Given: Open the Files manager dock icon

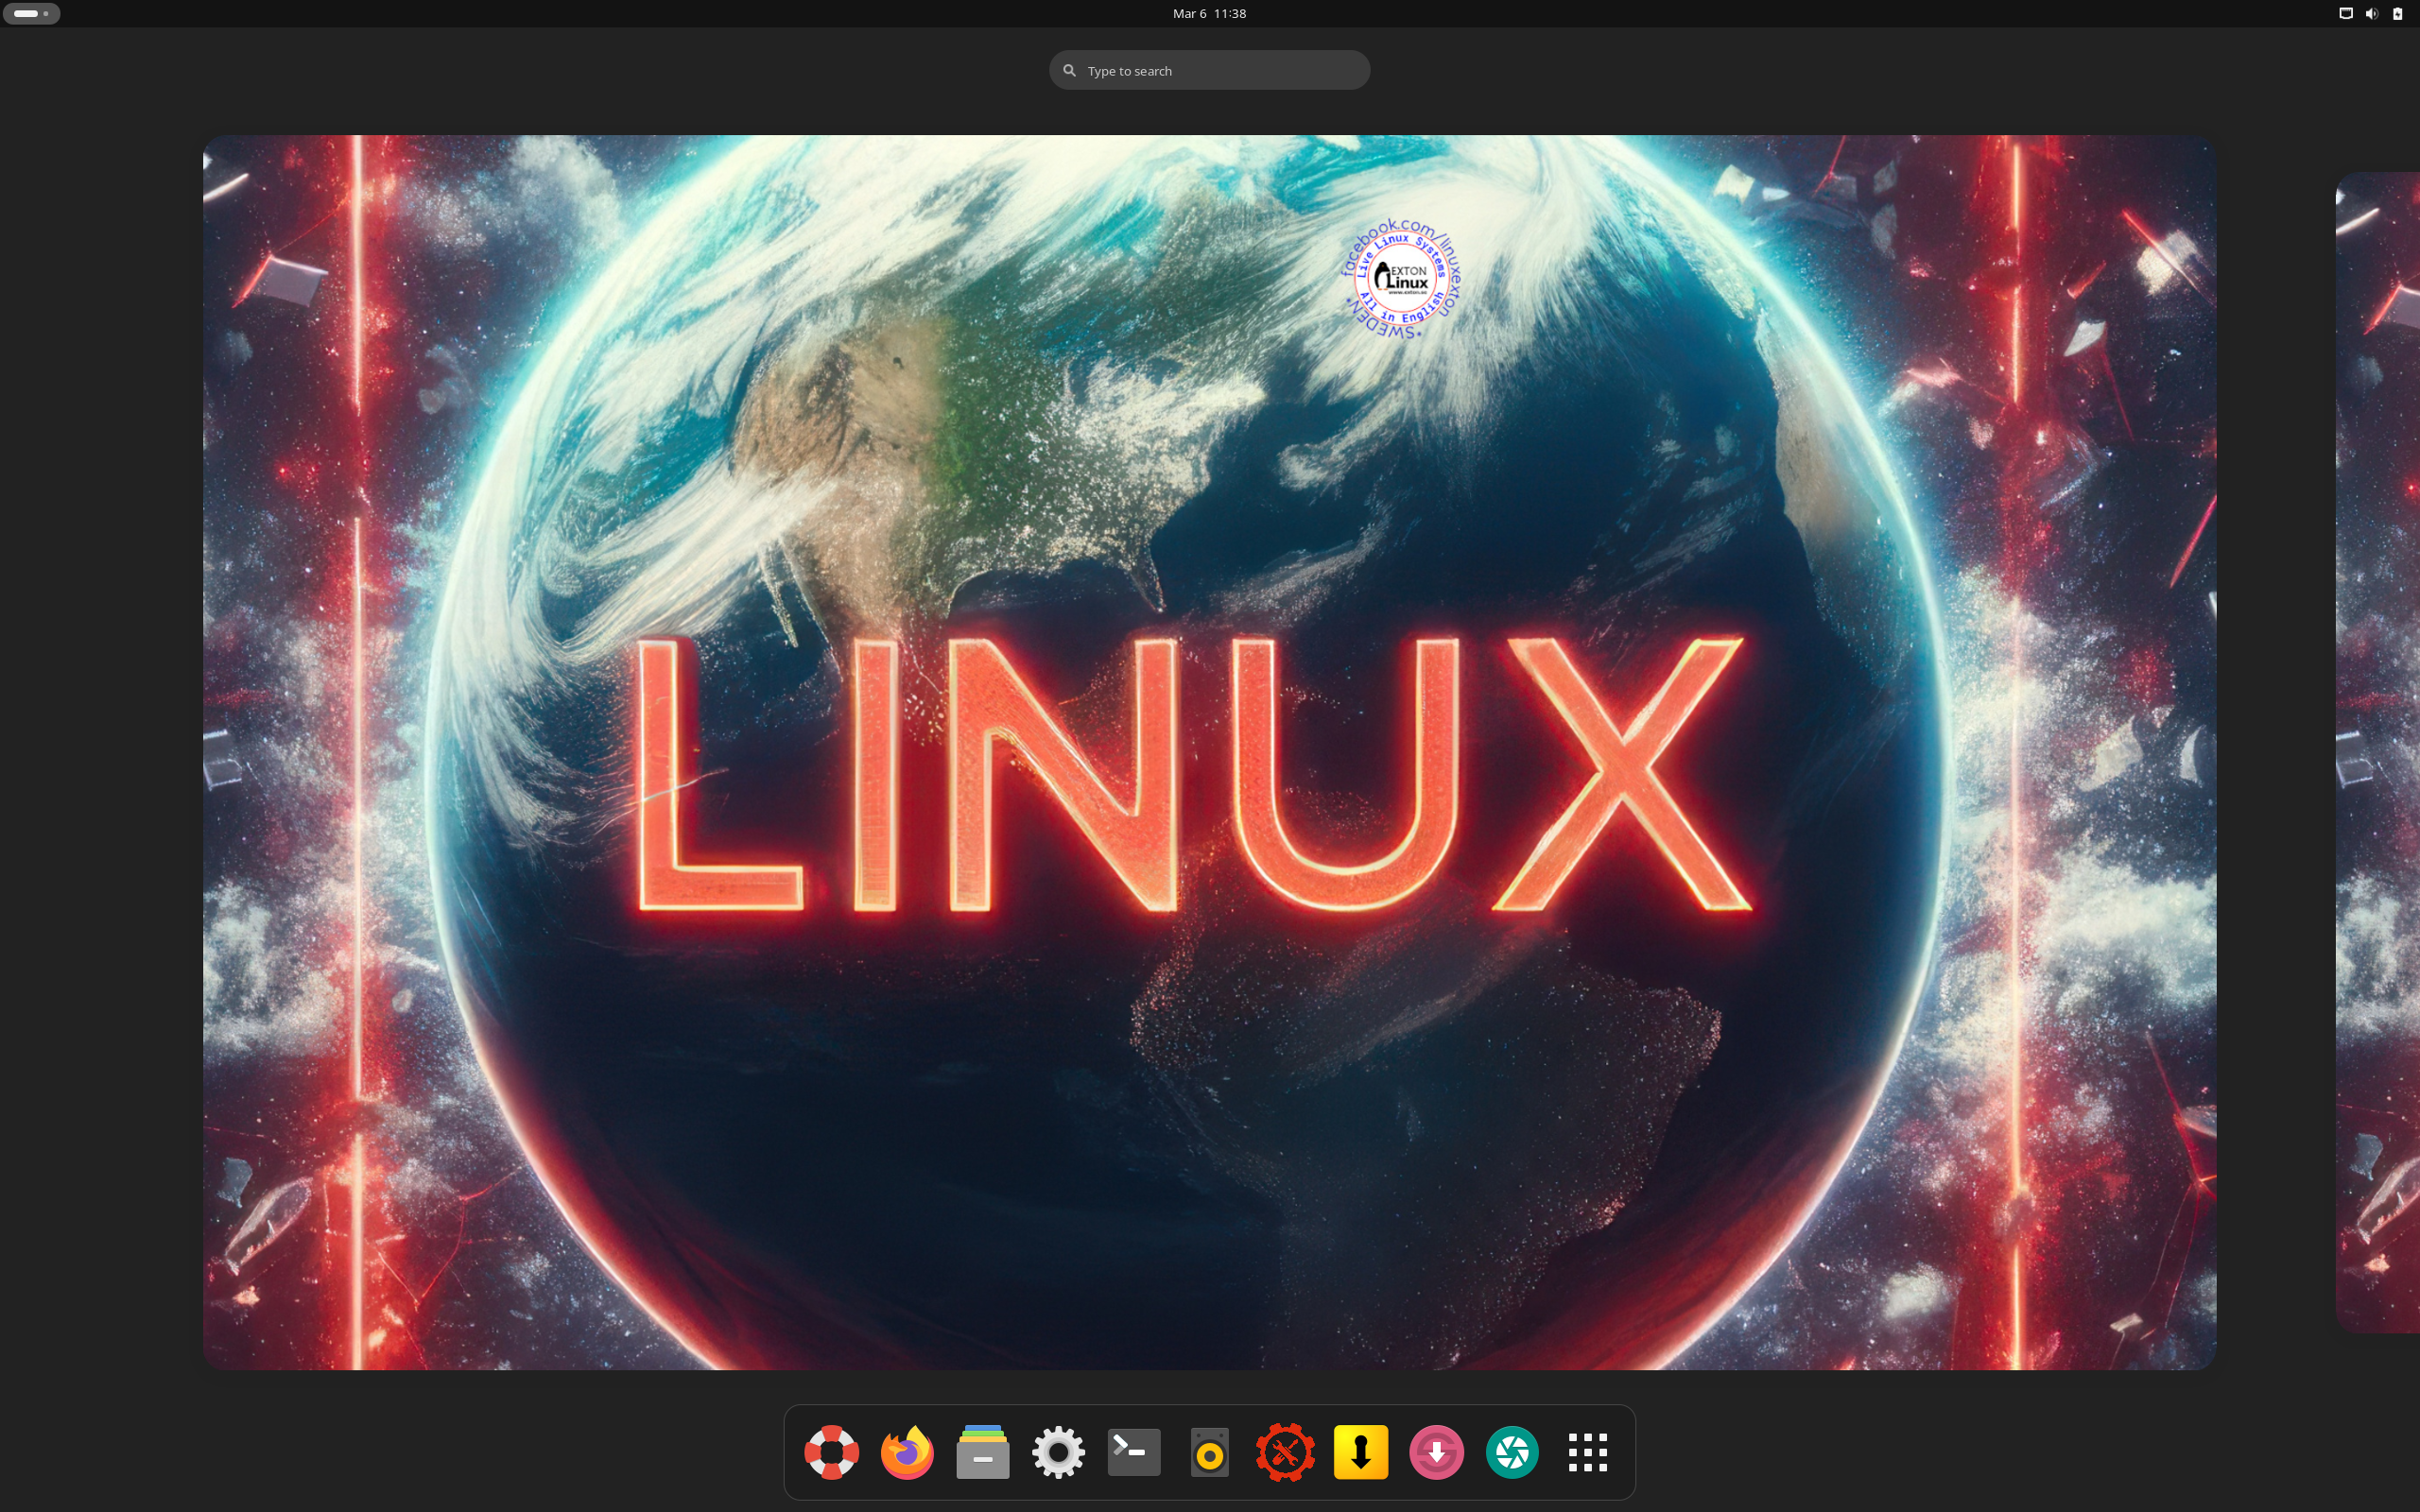Looking at the screenshot, I should click(x=983, y=1452).
